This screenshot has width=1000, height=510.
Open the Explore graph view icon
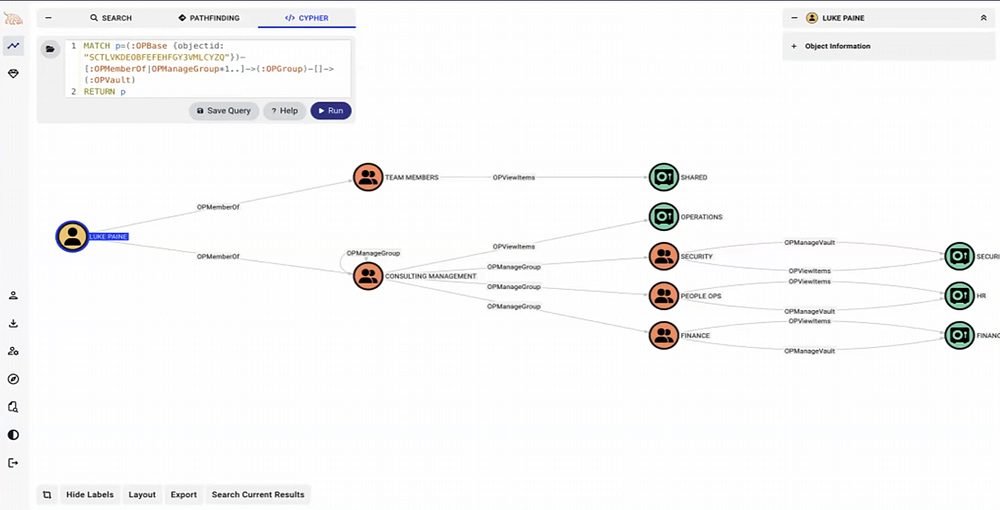pyautogui.click(x=13, y=46)
